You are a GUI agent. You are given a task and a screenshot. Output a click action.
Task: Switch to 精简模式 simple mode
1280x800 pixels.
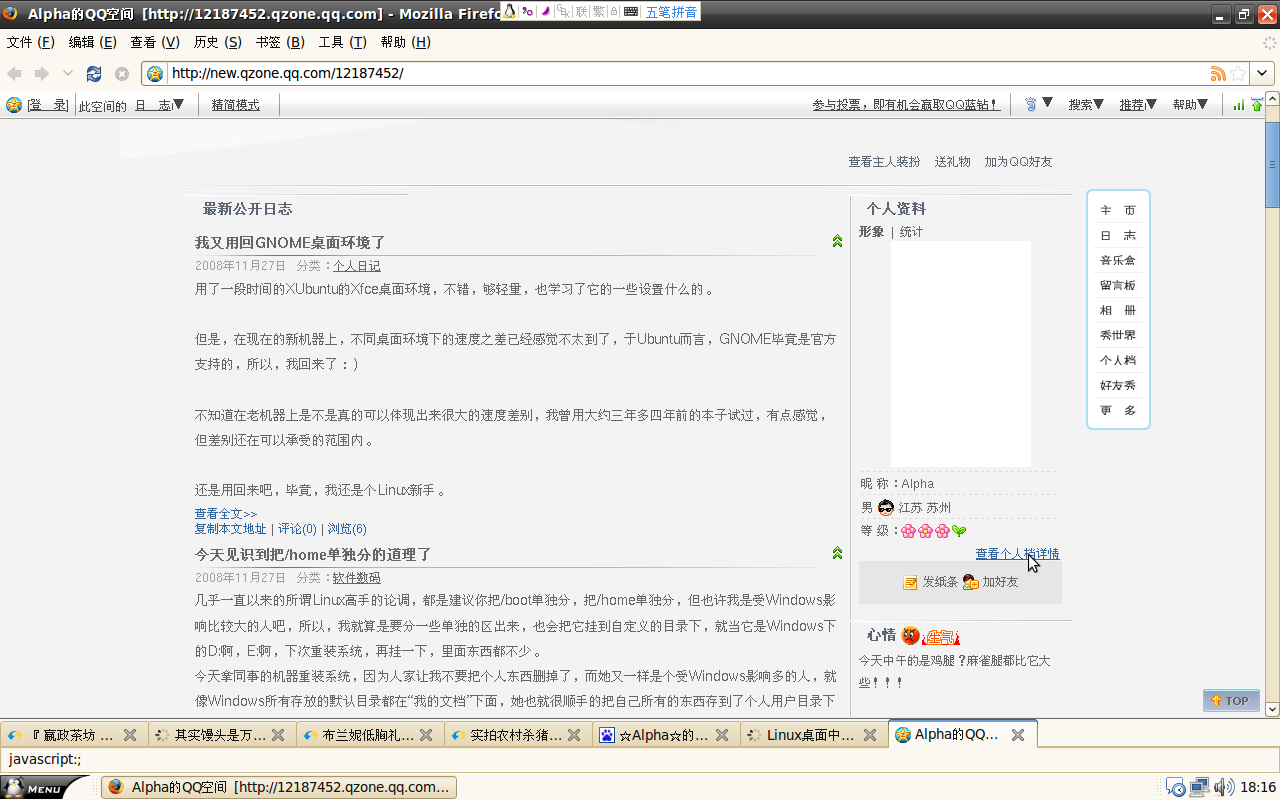[x=235, y=105]
